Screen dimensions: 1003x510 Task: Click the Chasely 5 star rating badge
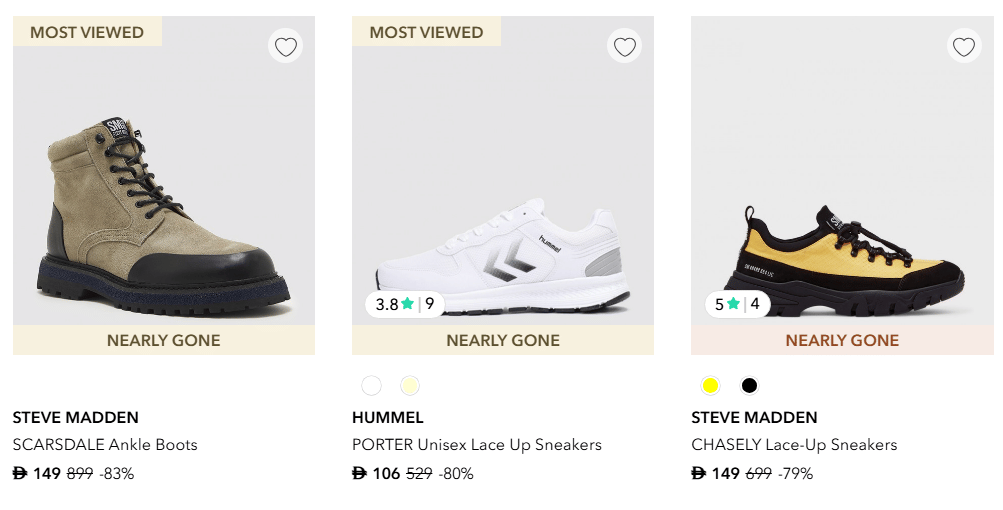coord(737,304)
